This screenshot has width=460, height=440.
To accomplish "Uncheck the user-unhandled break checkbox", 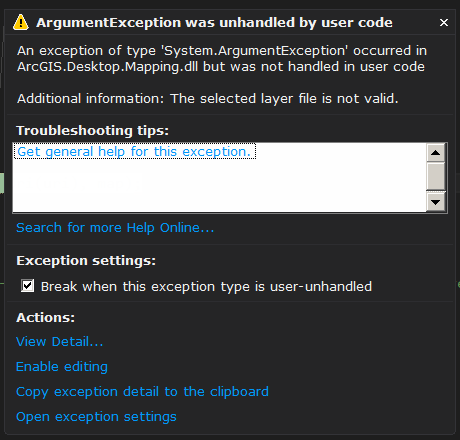I will click(x=27, y=286).
